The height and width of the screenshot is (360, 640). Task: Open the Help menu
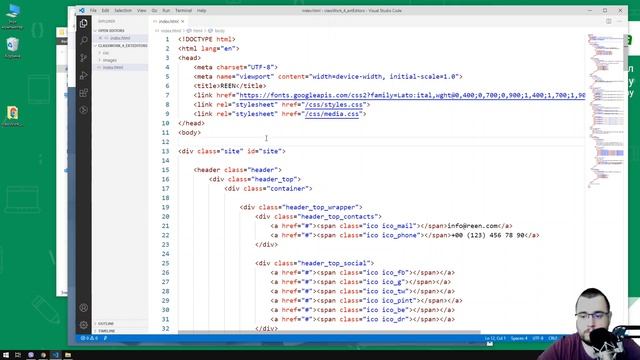coord(202,11)
